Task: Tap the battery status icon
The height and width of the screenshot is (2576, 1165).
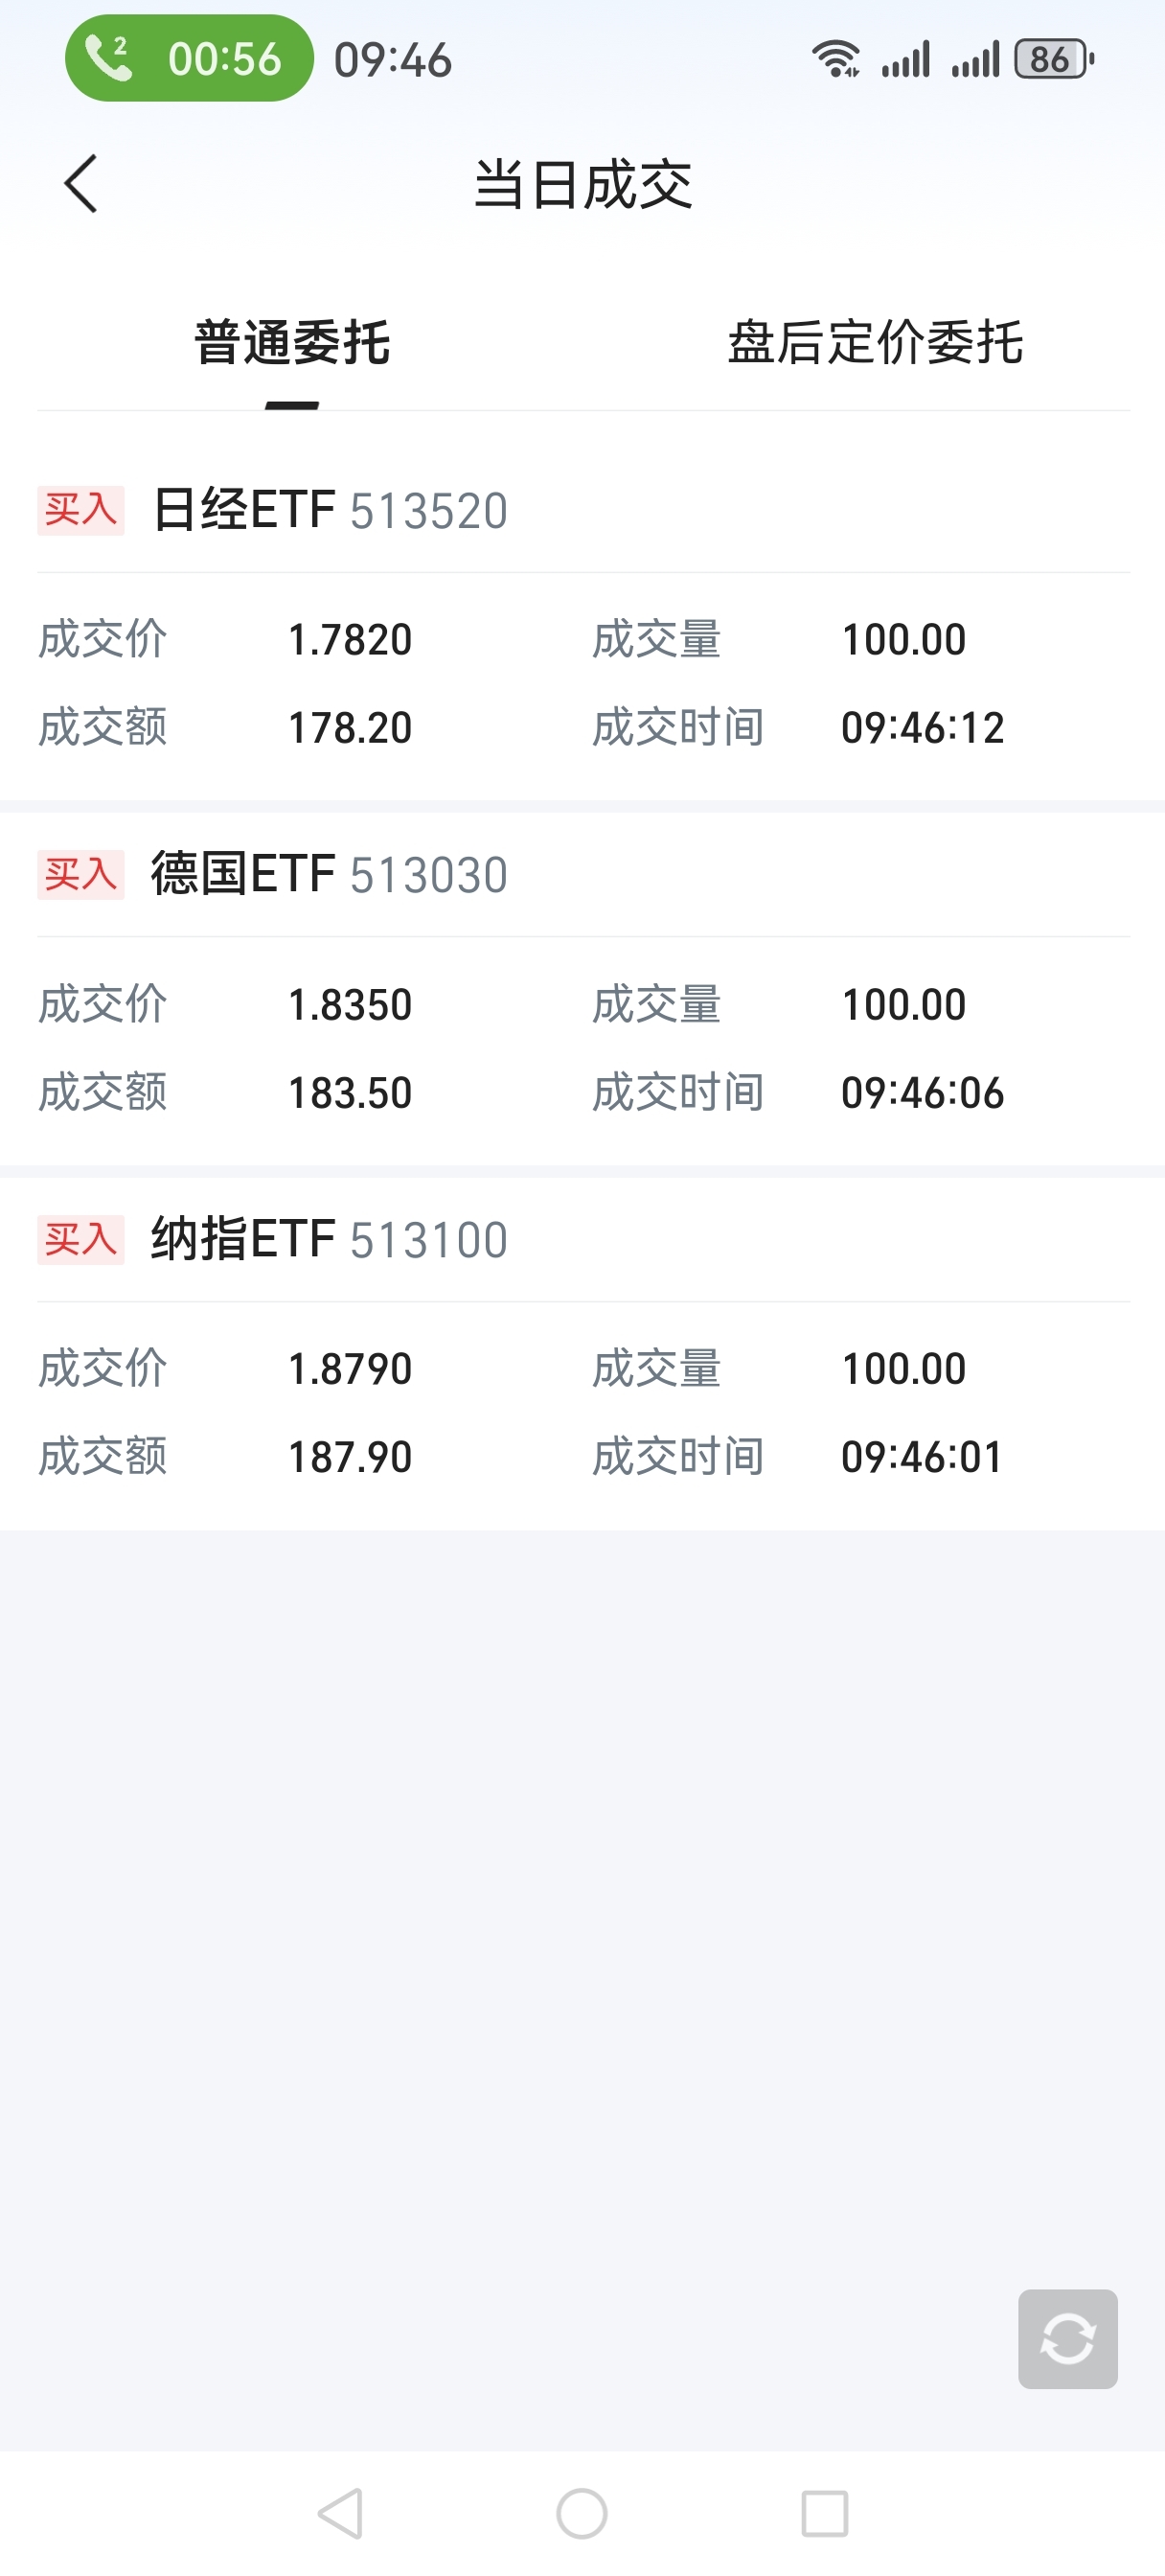Action: (1054, 59)
